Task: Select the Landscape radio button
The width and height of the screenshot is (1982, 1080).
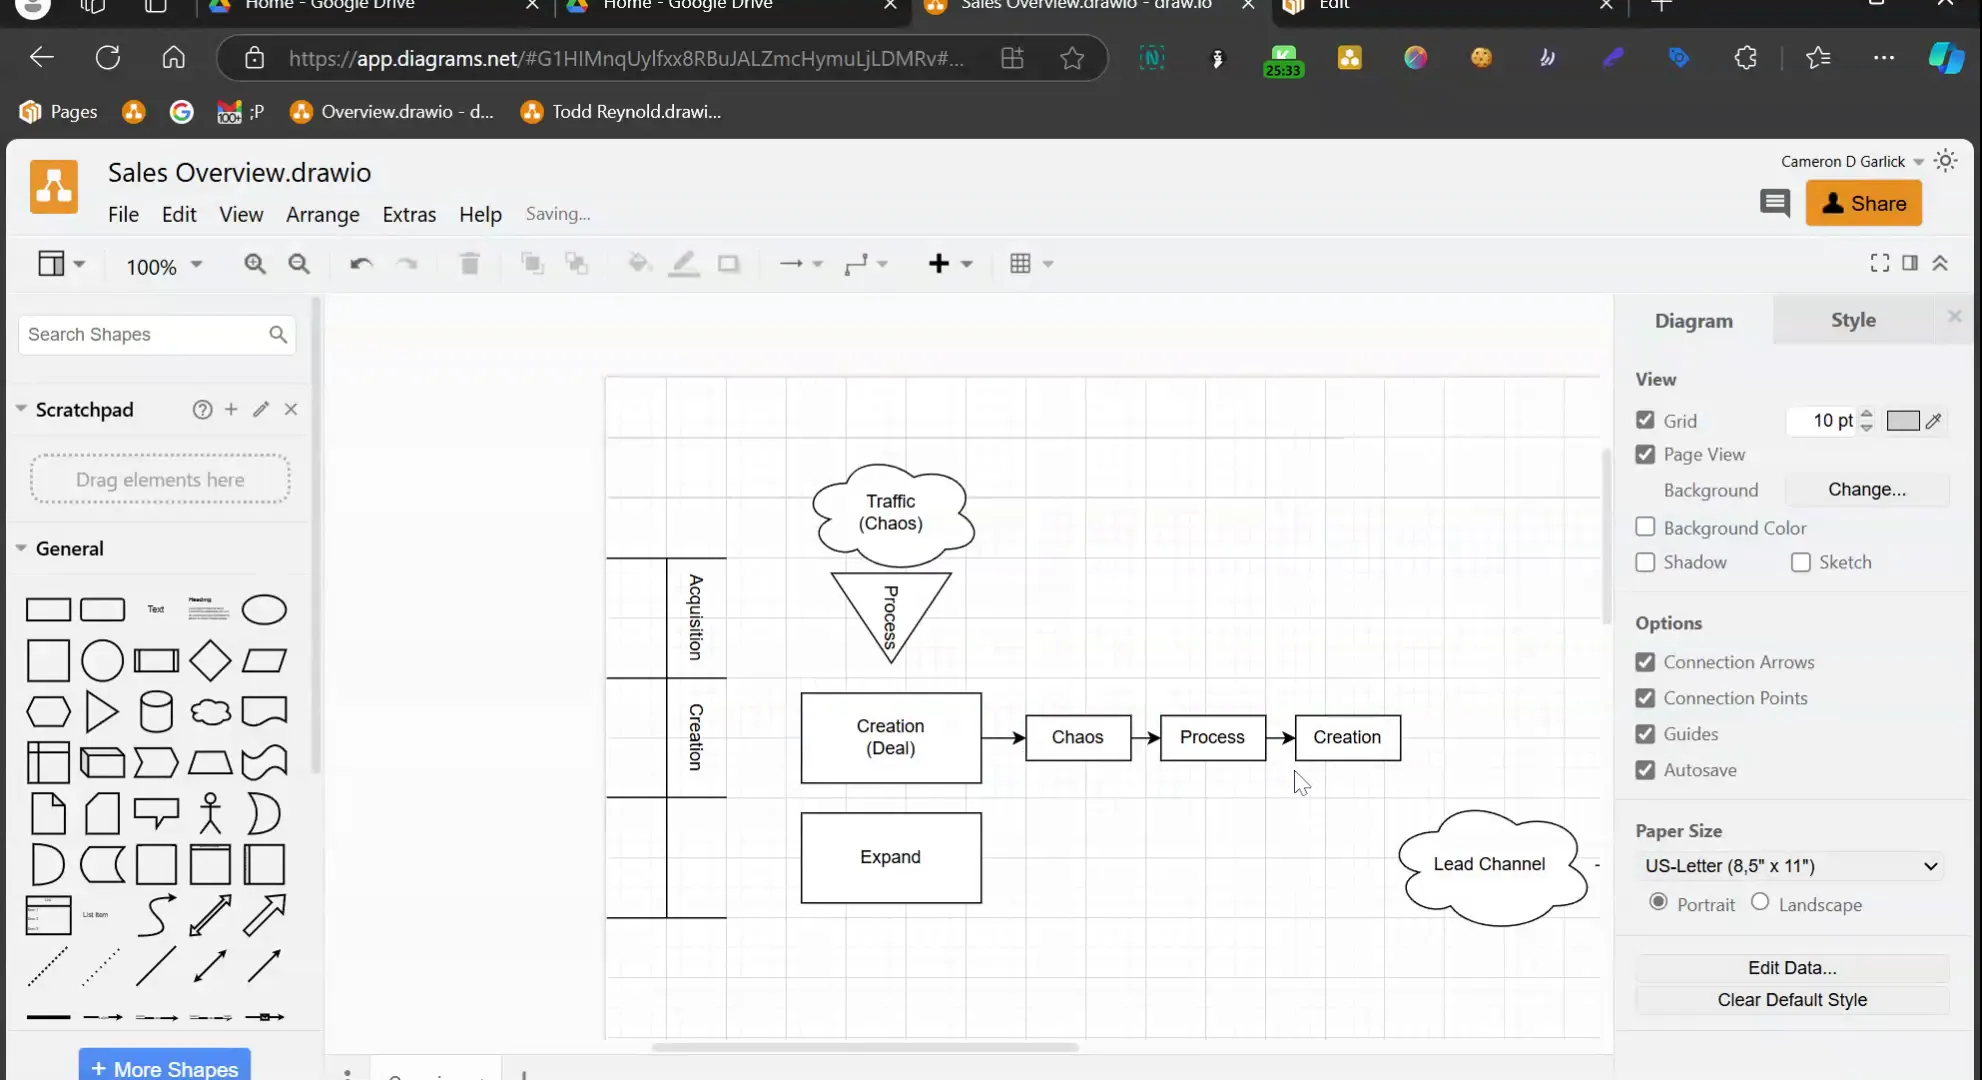Action: click(1760, 903)
